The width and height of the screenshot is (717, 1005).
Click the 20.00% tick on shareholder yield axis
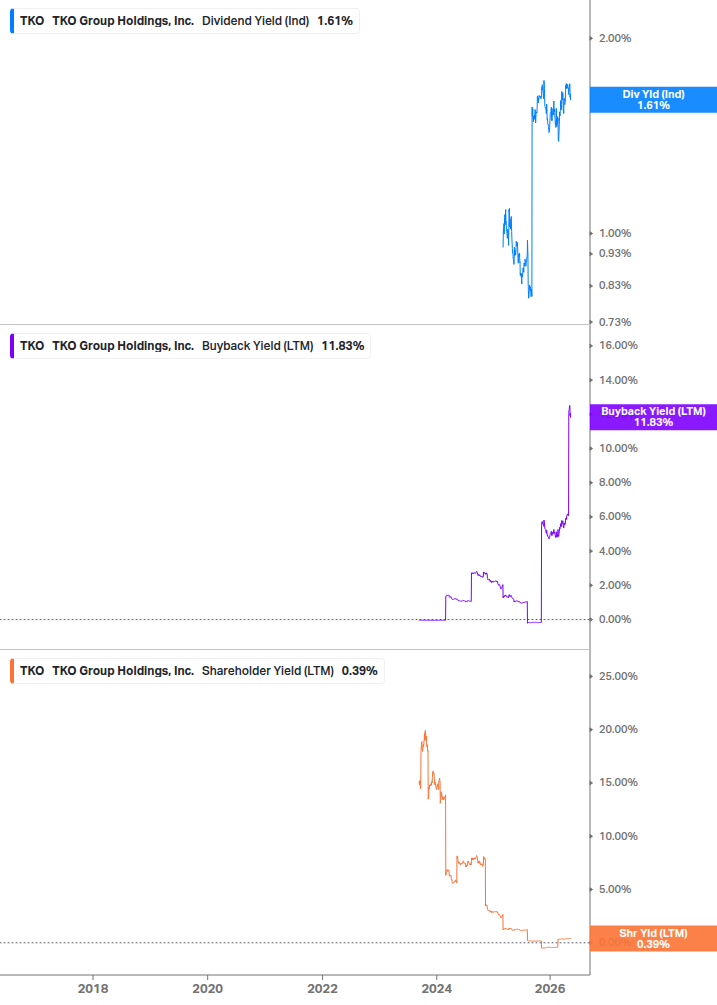tap(618, 729)
